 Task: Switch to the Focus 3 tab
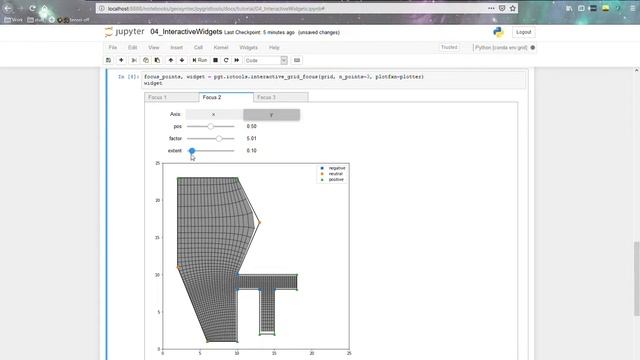[280, 97]
